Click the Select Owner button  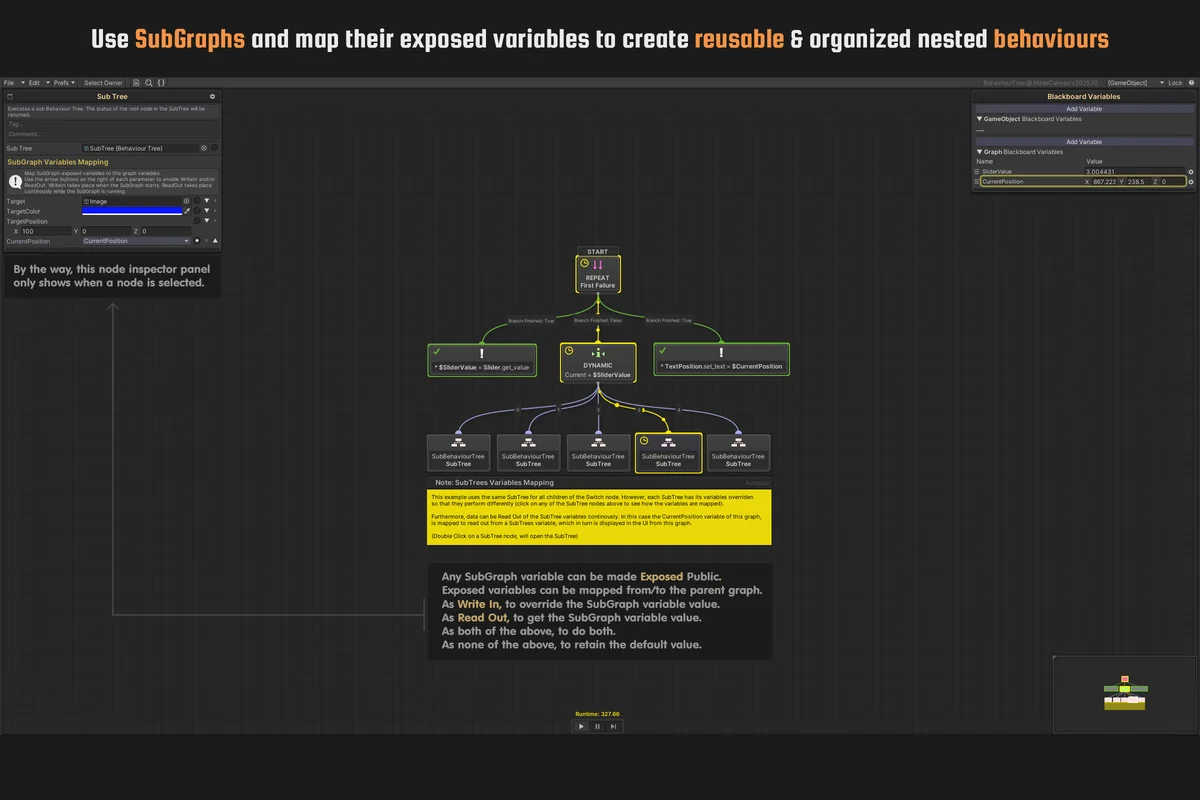coord(103,83)
